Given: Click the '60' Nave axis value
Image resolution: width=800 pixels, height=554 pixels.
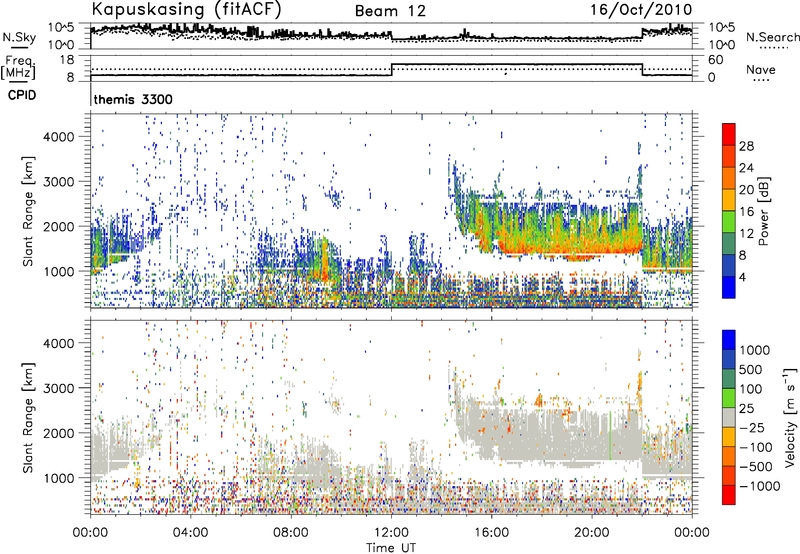Looking at the screenshot, I should click(716, 60).
